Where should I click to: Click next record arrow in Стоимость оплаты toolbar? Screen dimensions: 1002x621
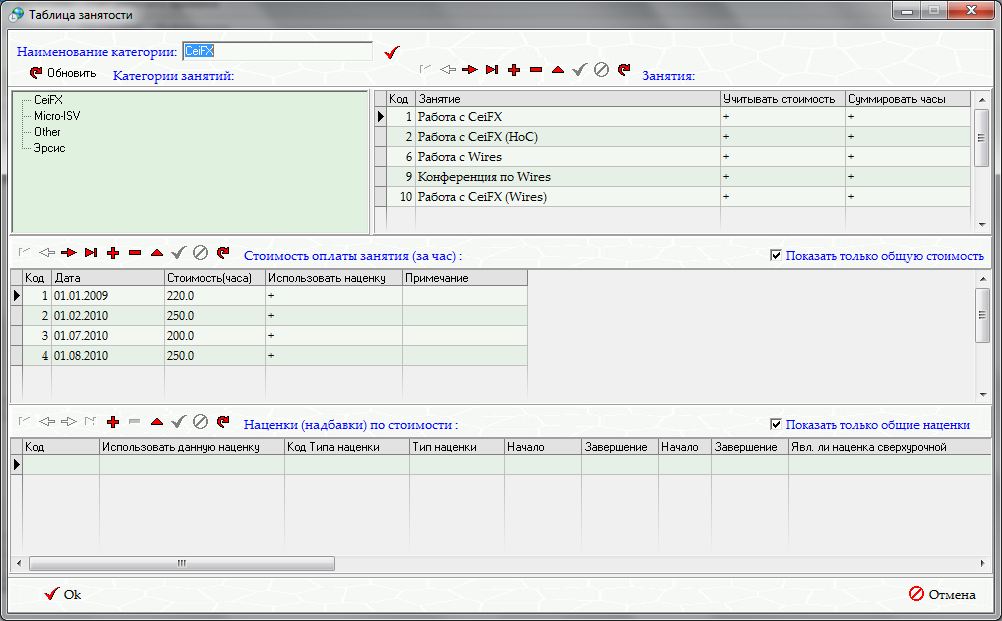(x=68, y=253)
